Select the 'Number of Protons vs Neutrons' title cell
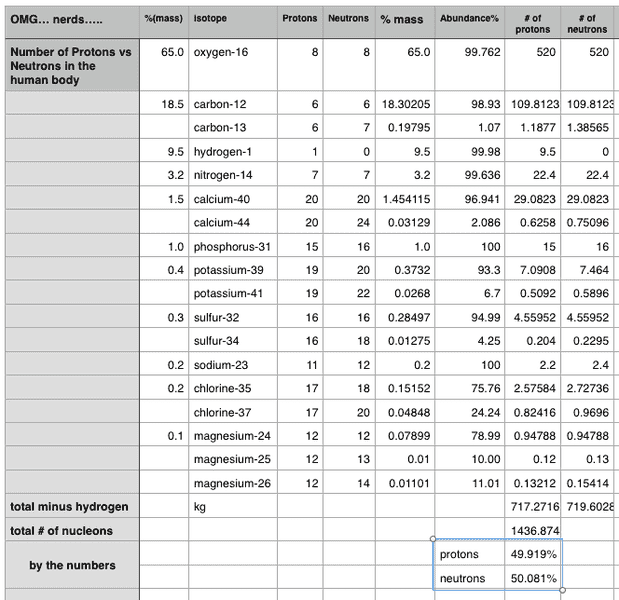 click(x=72, y=65)
